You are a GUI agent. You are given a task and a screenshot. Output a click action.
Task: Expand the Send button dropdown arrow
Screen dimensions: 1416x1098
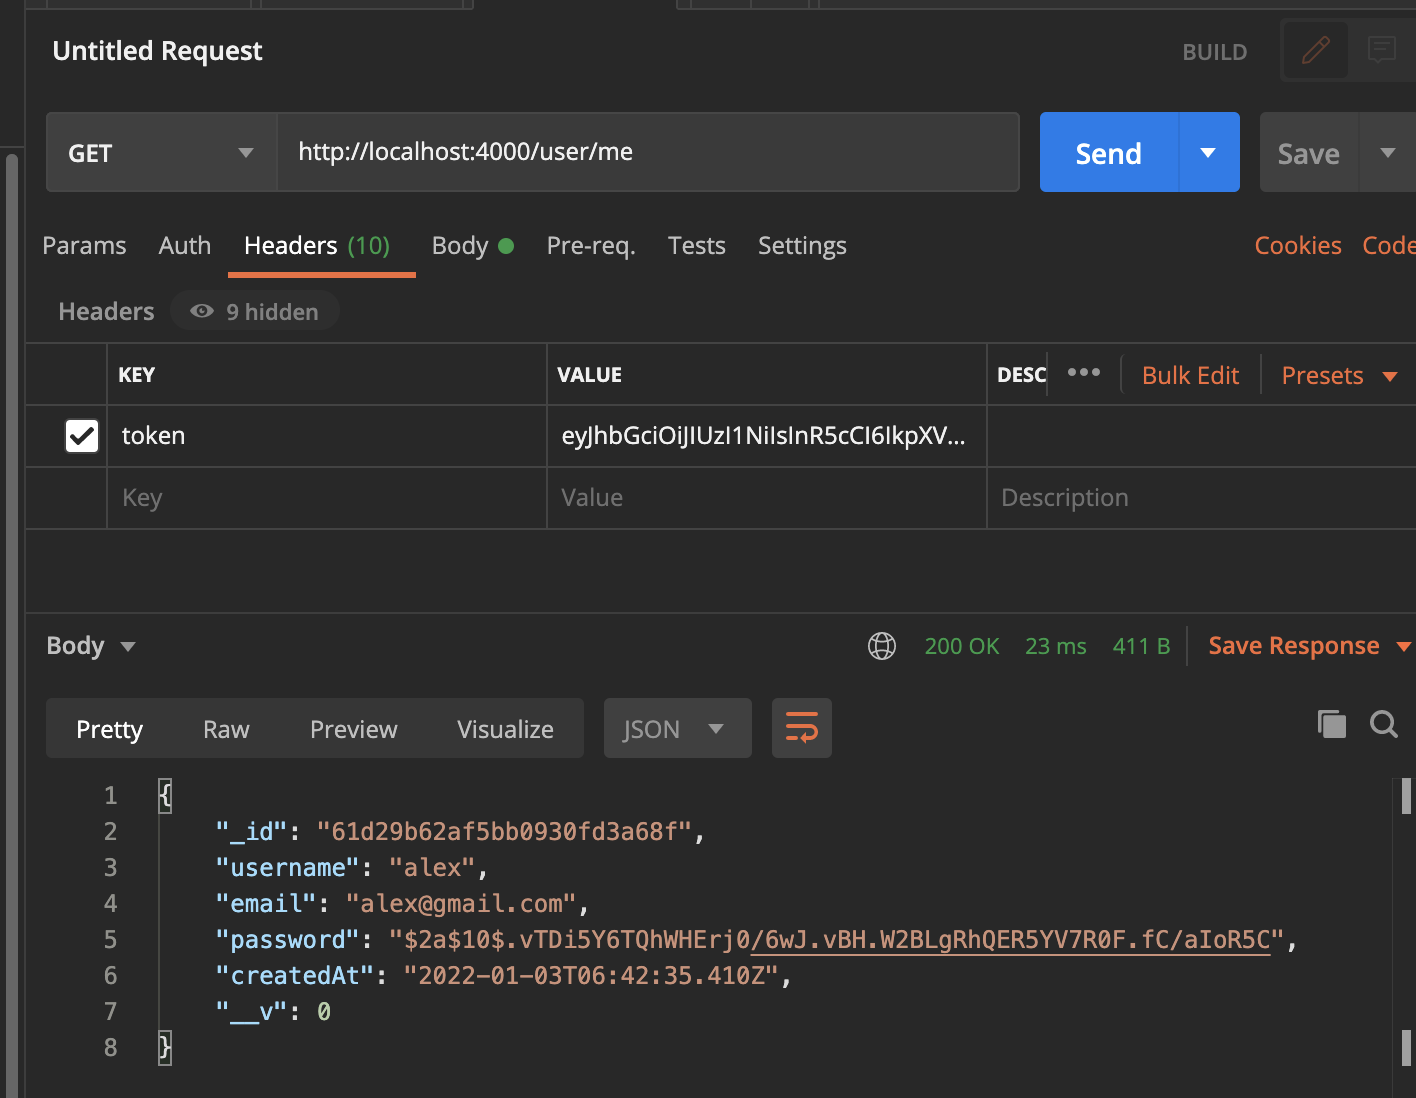click(x=1209, y=153)
